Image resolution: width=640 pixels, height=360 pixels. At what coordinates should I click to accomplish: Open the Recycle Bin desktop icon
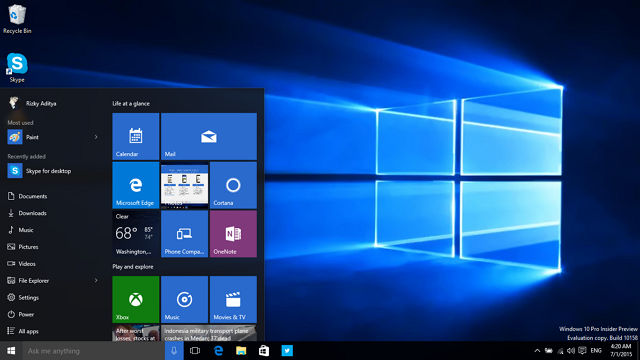click(17, 19)
